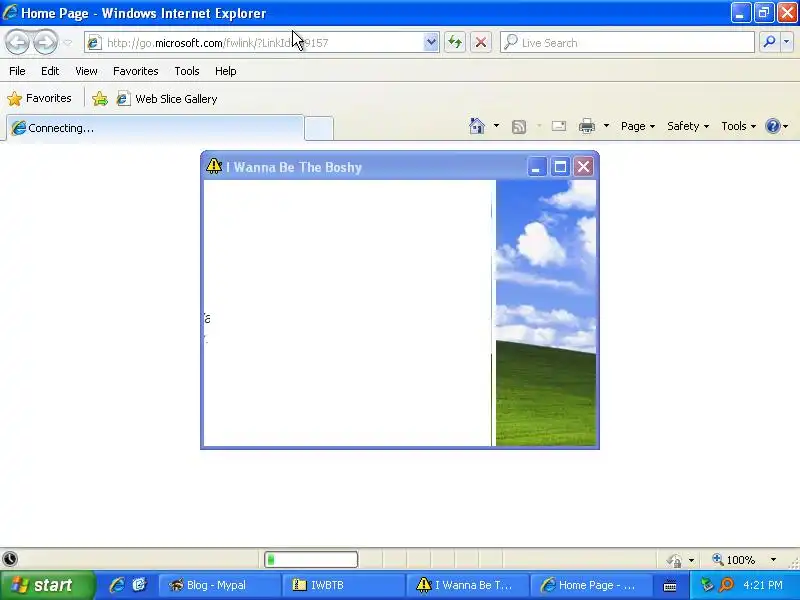The height and width of the screenshot is (600, 800).
Task: Click the status bar security zone icon
Action: click(674, 560)
